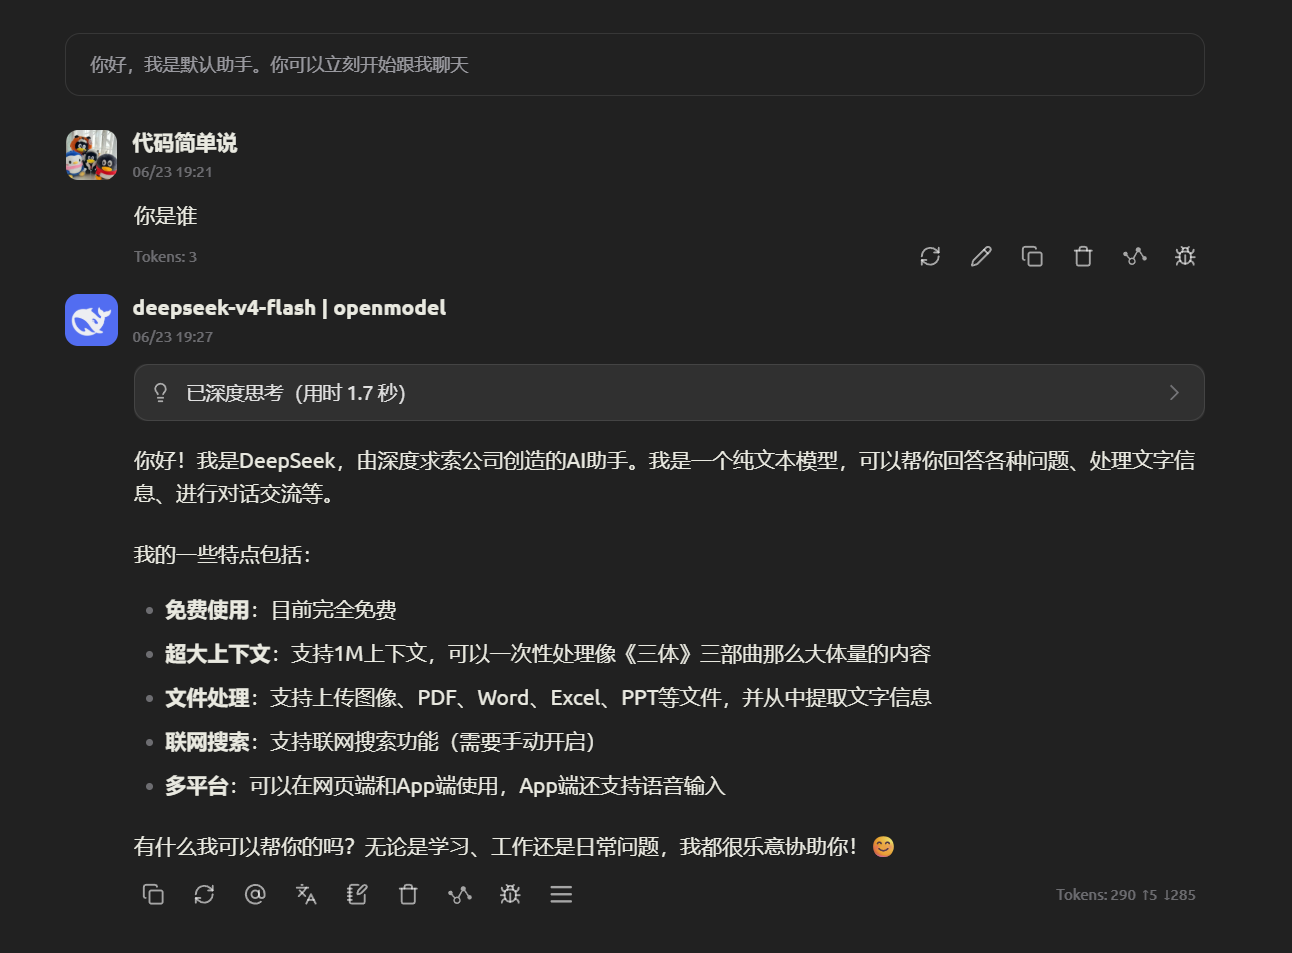Click model name deepseek-v4-flash | openmodel
The width and height of the screenshot is (1292, 953).
[289, 308]
